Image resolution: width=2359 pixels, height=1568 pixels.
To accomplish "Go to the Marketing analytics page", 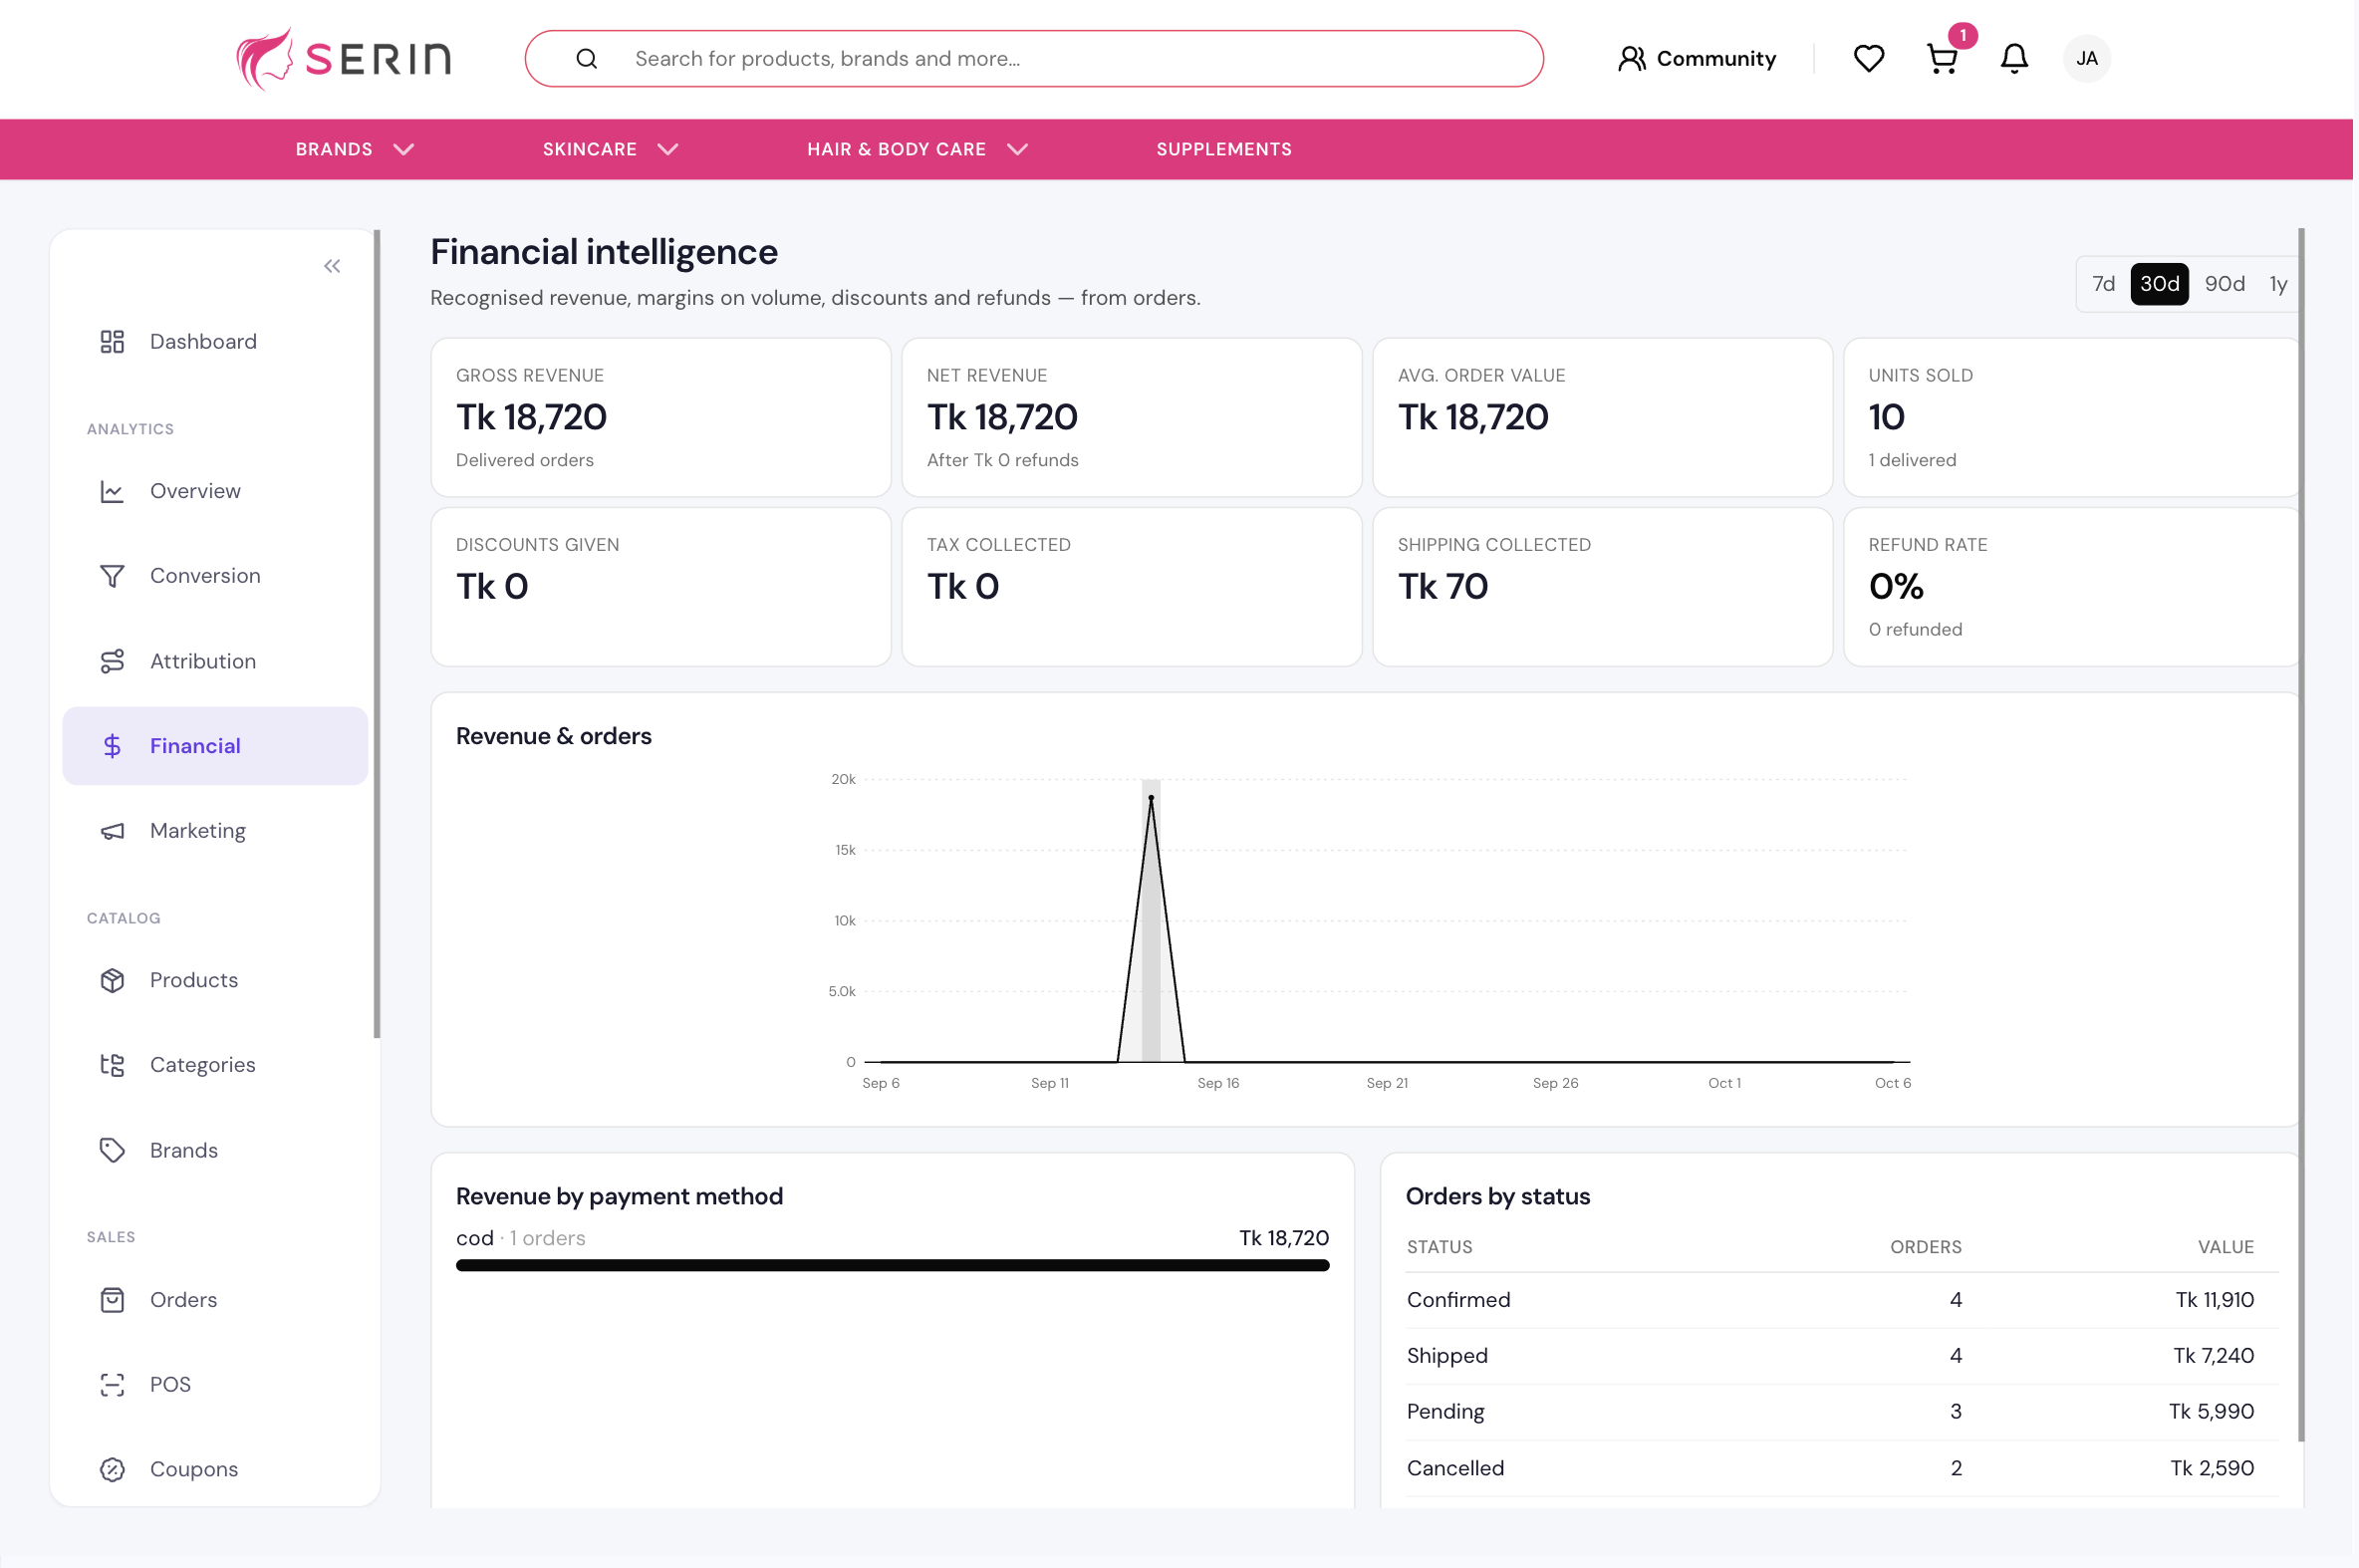I will (x=215, y=831).
